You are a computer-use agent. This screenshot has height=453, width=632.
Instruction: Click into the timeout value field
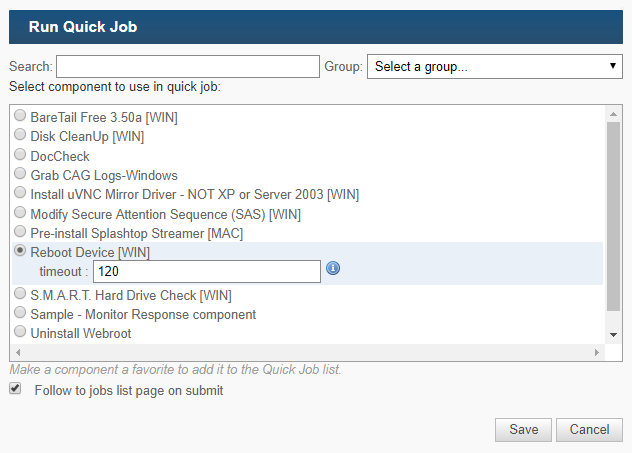(207, 271)
